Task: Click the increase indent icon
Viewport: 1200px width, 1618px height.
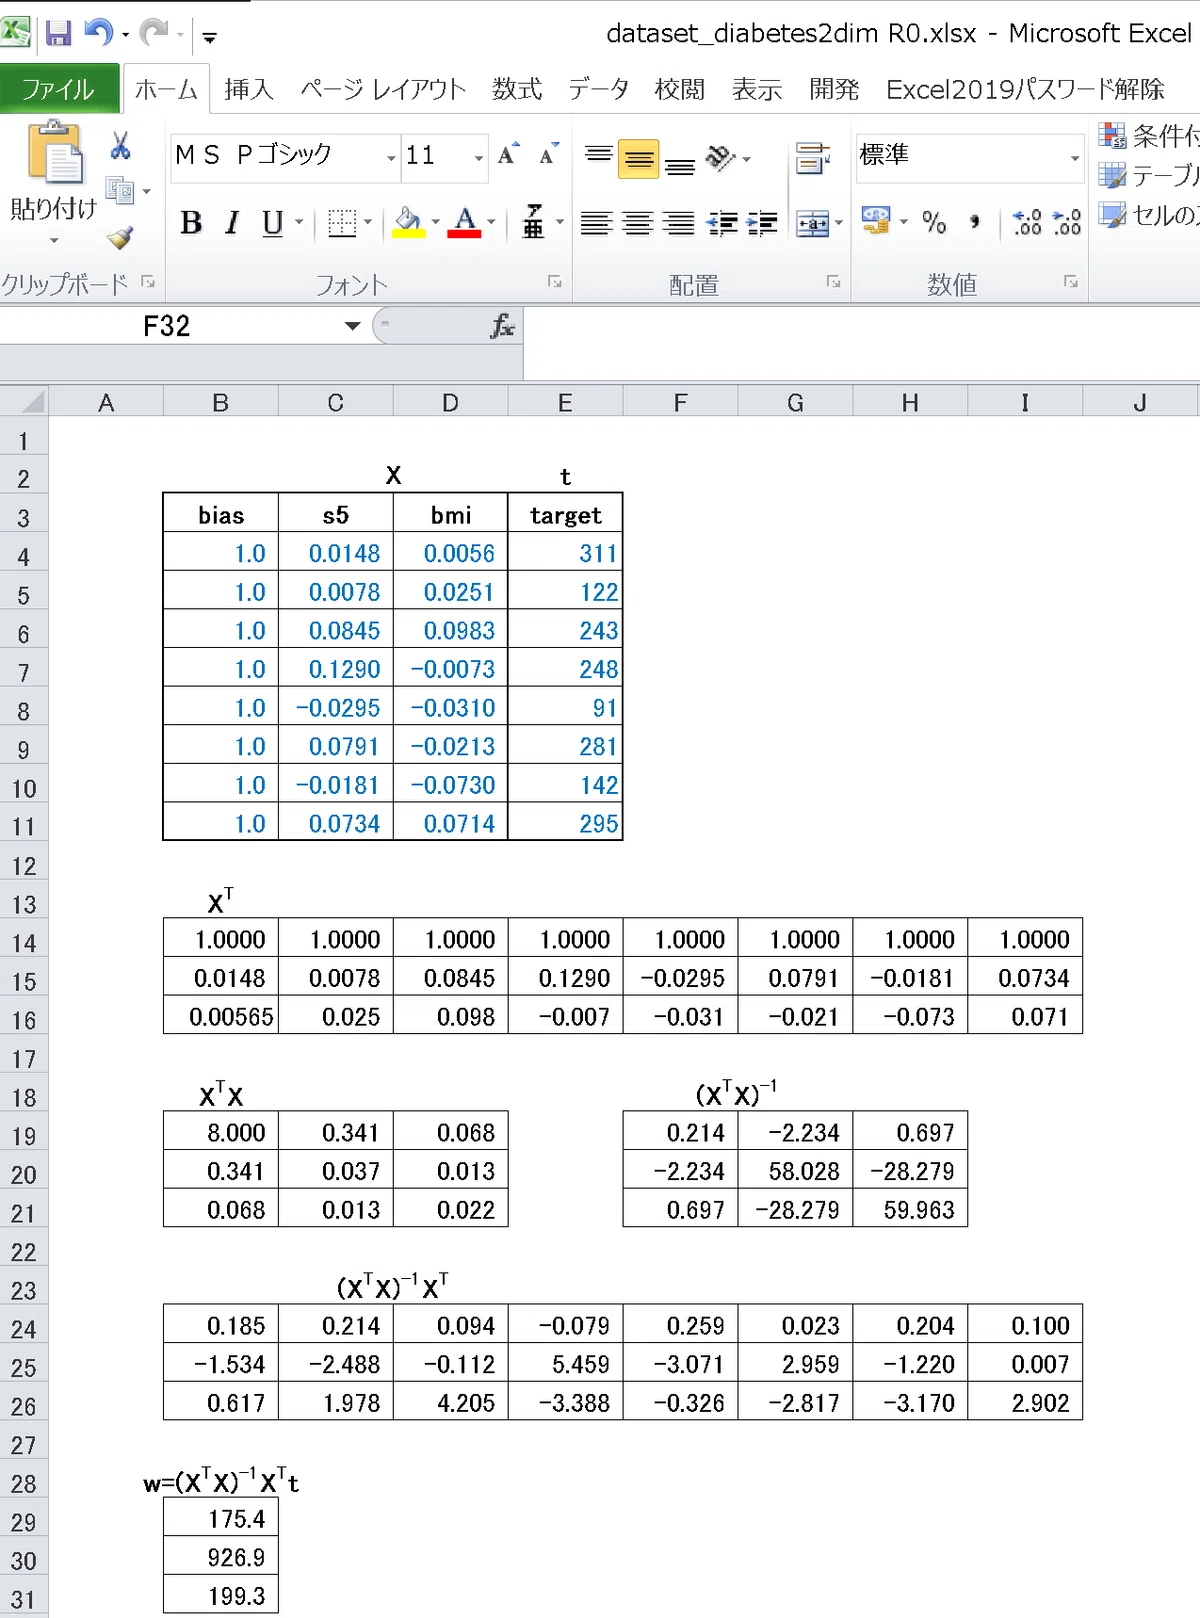Action: point(762,223)
